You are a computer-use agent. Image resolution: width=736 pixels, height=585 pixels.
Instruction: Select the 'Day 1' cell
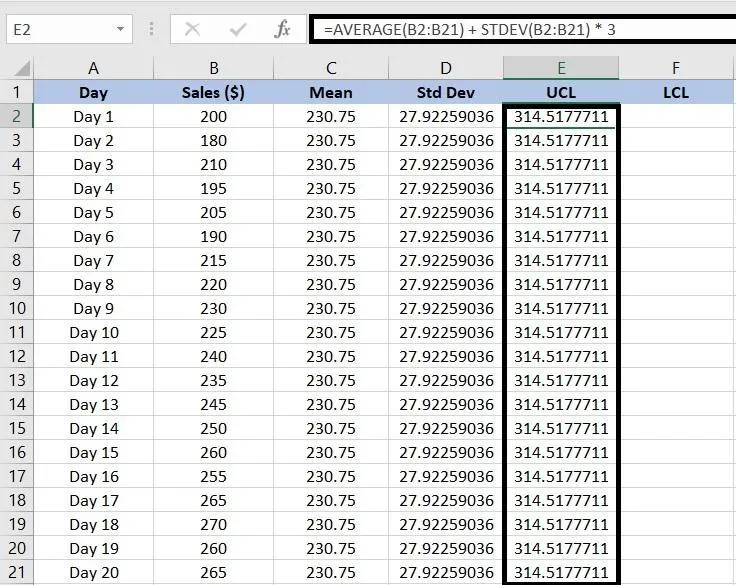(x=93, y=116)
